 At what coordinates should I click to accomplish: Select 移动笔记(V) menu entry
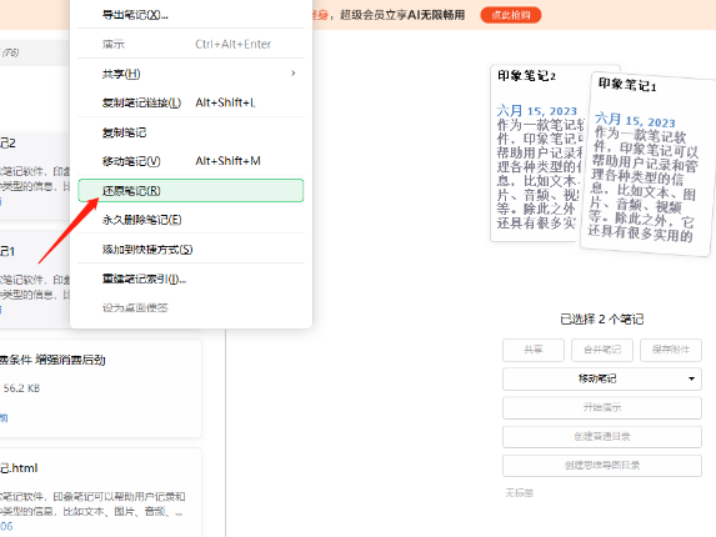pyautogui.click(x=191, y=161)
